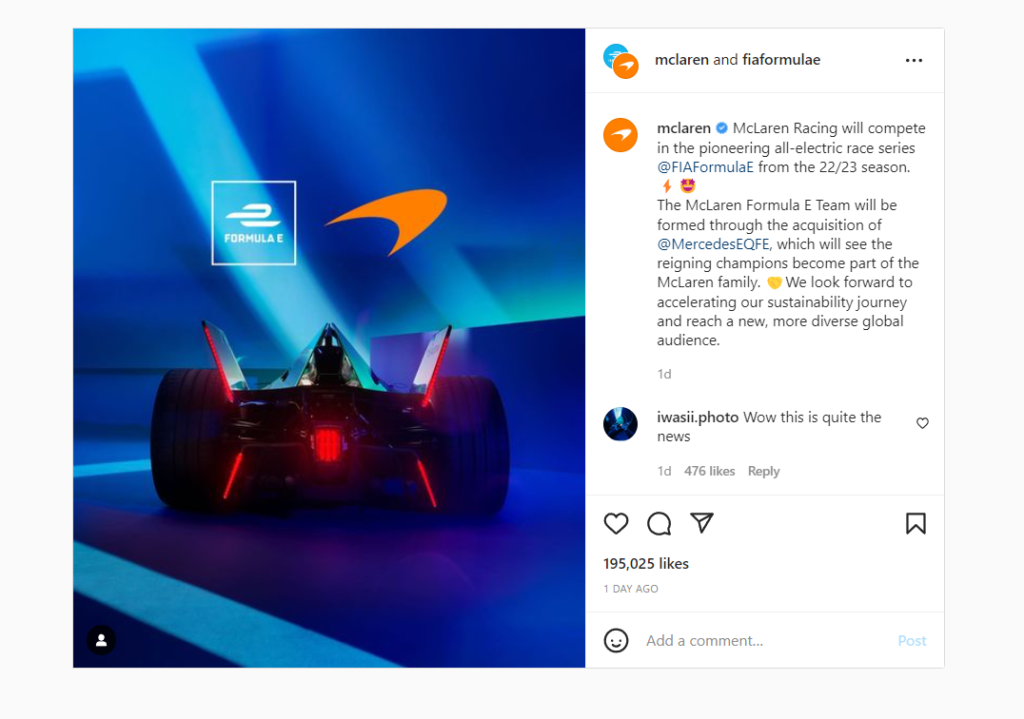Open the emoji picker smiley icon
Screen dimensions: 1024x719
pyautogui.click(x=616, y=641)
